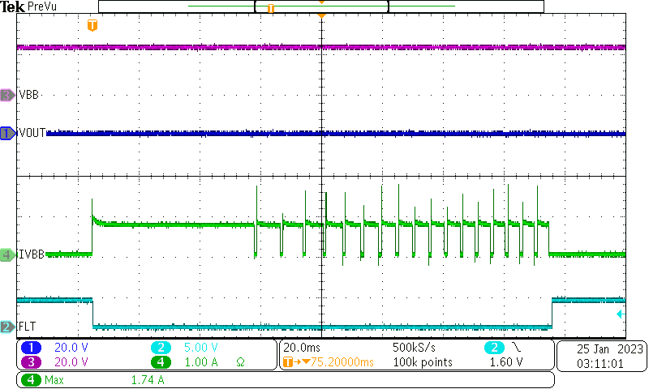
Task: Click the IVBB waveform label
Action: point(32,255)
